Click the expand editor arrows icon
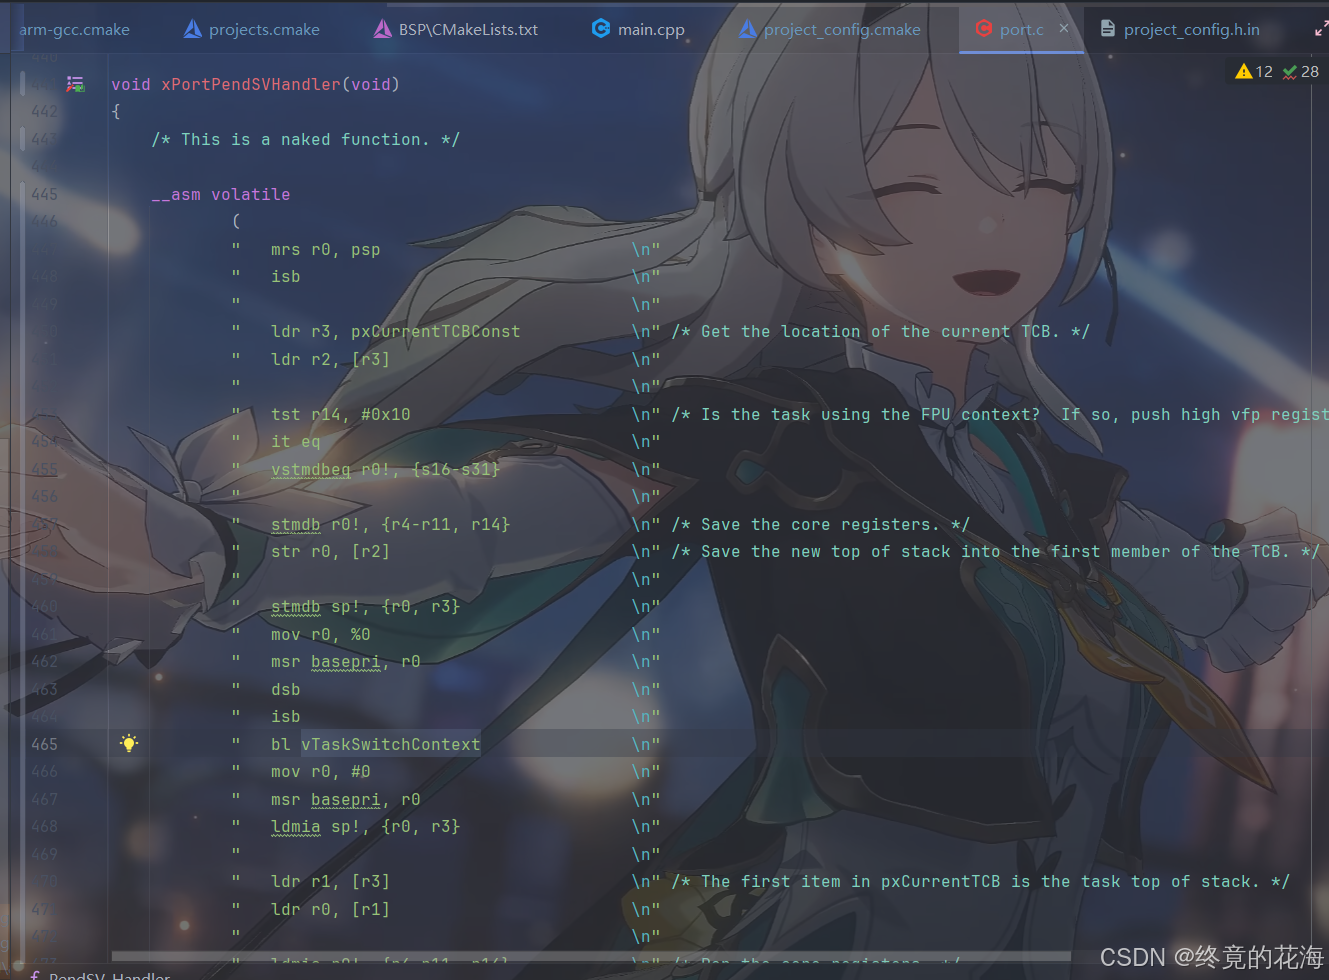The image size is (1329, 980). click(x=1321, y=29)
